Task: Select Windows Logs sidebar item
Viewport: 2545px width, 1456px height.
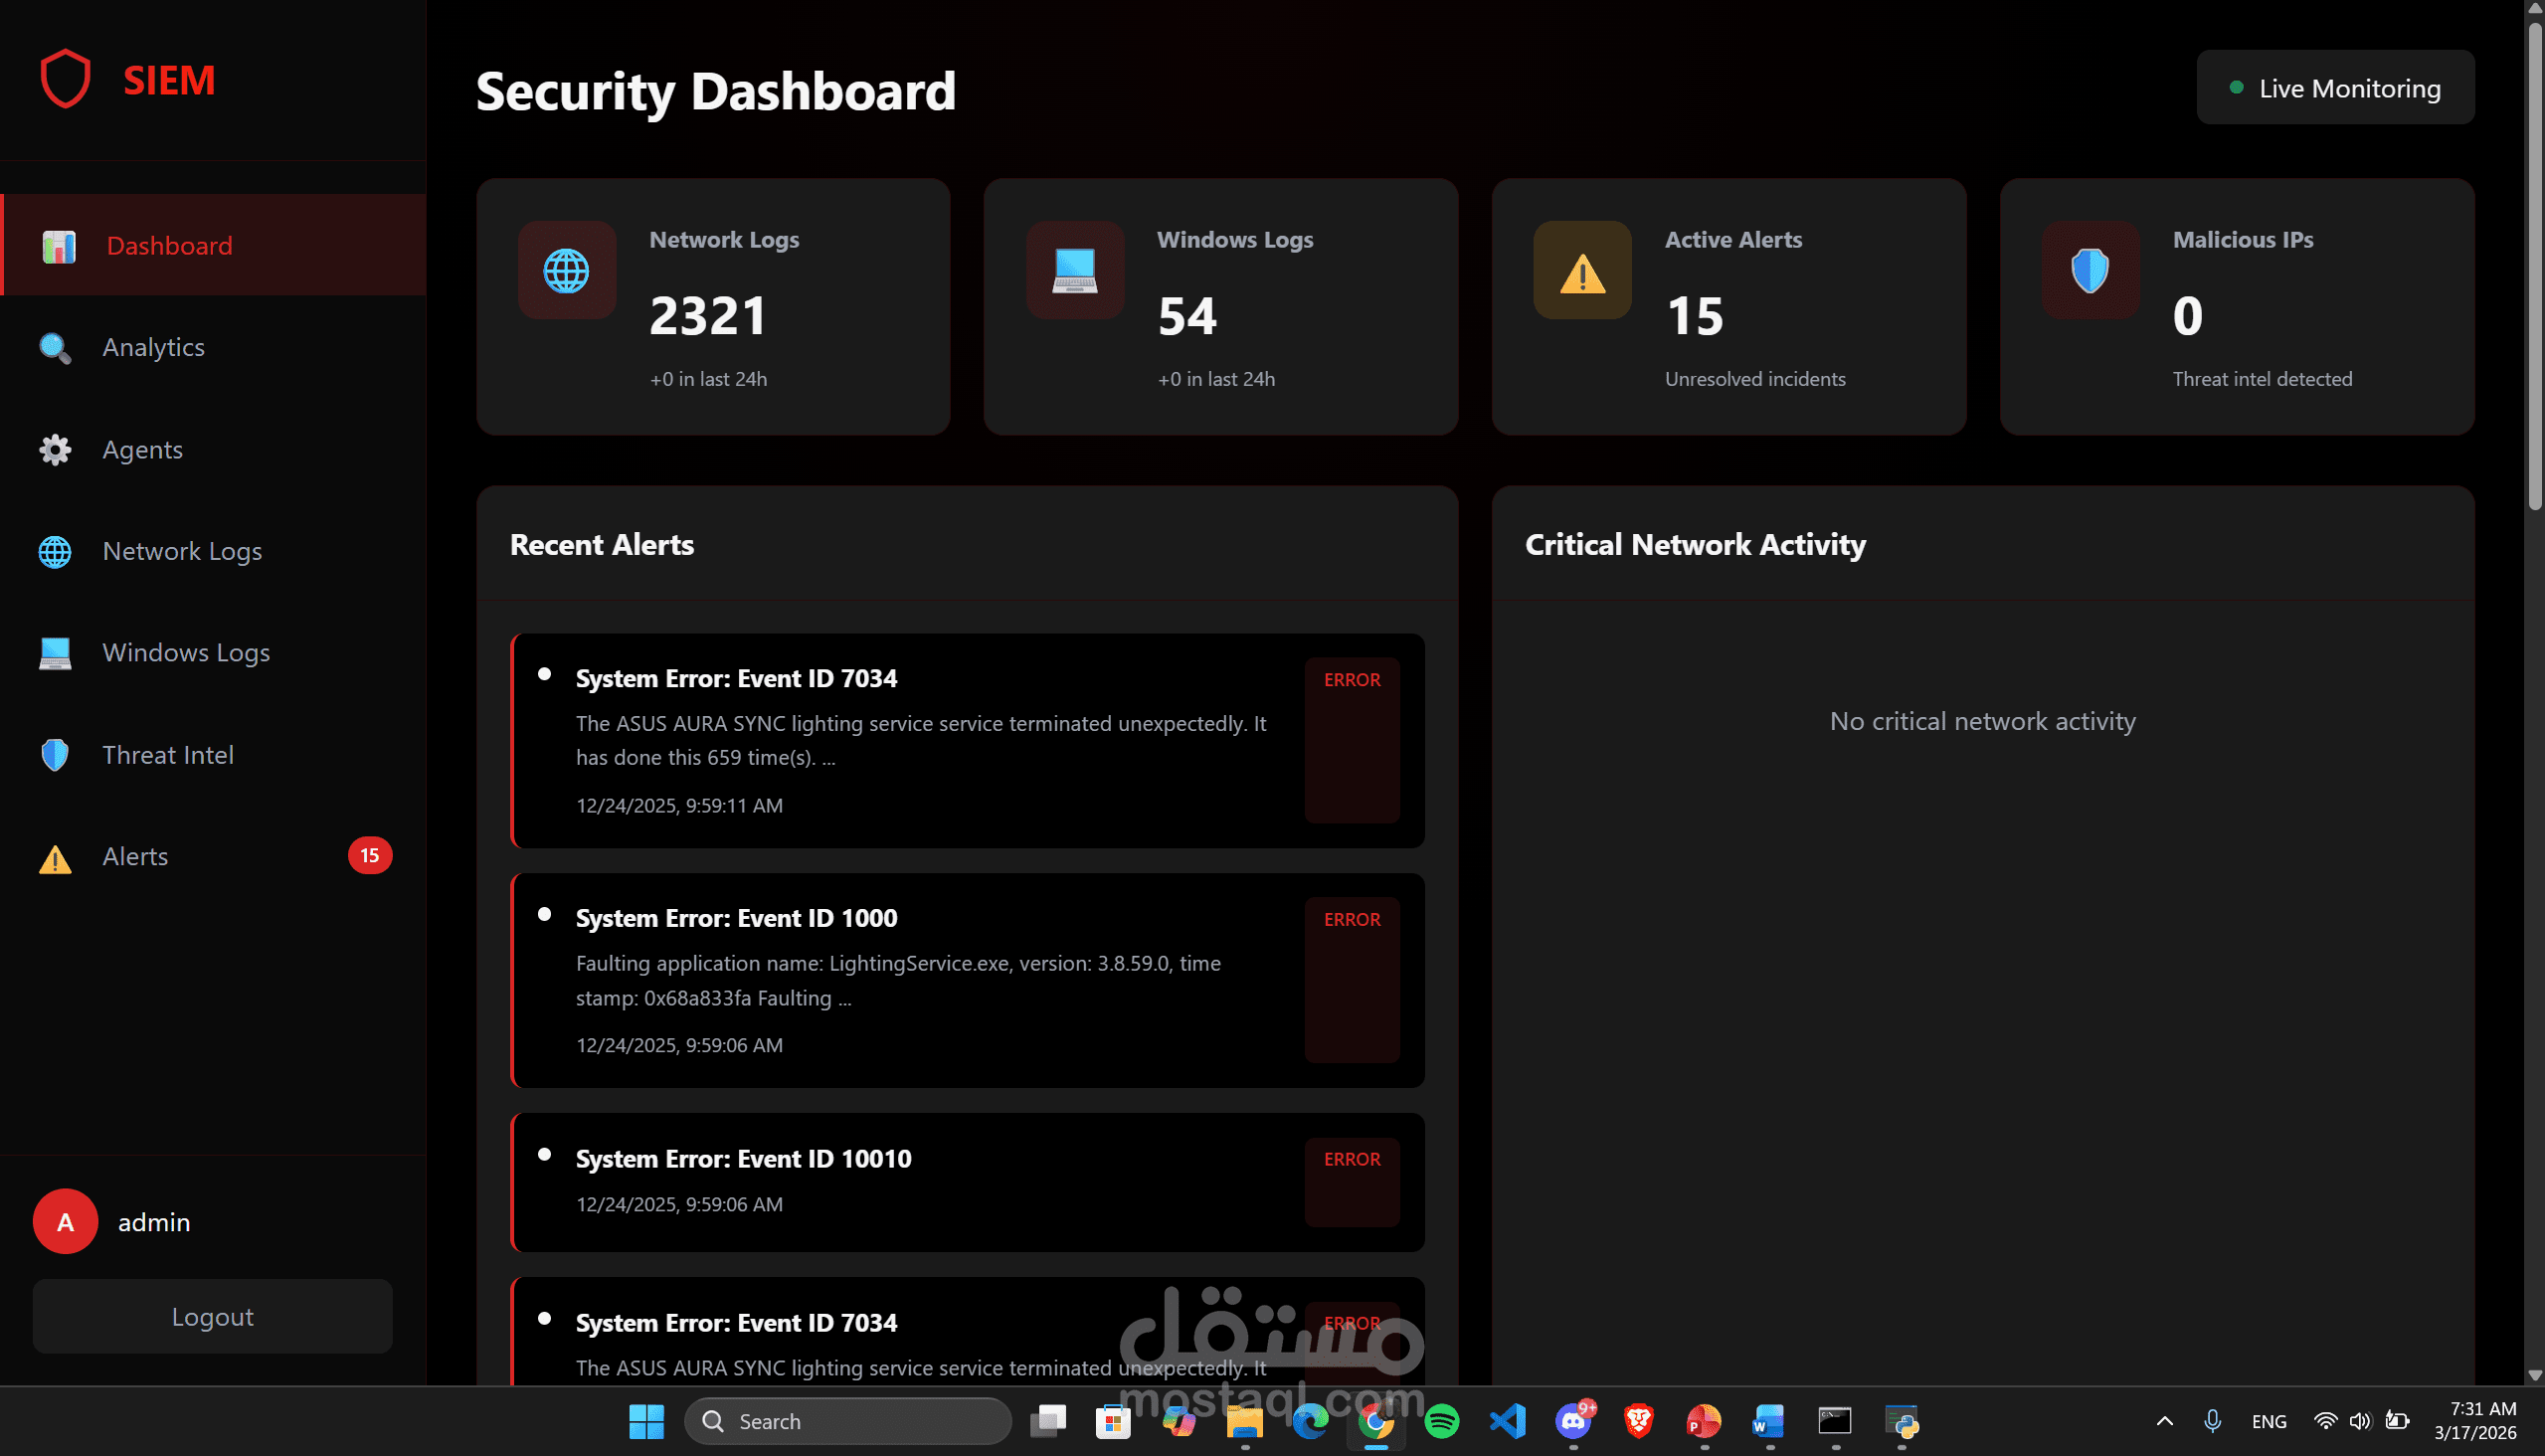Action: pyautogui.click(x=186, y=653)
